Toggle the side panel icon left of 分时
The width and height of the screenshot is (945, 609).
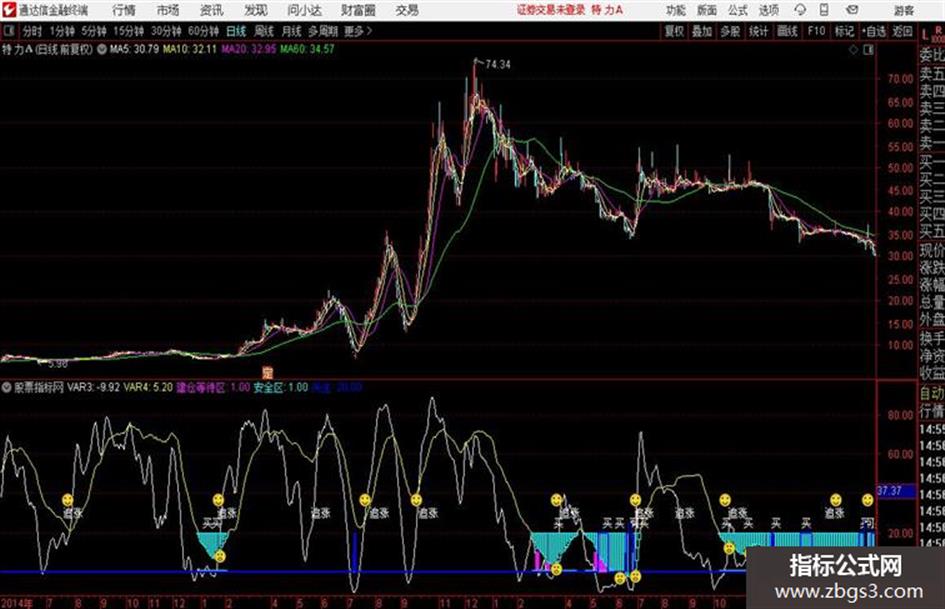[8, 31]
